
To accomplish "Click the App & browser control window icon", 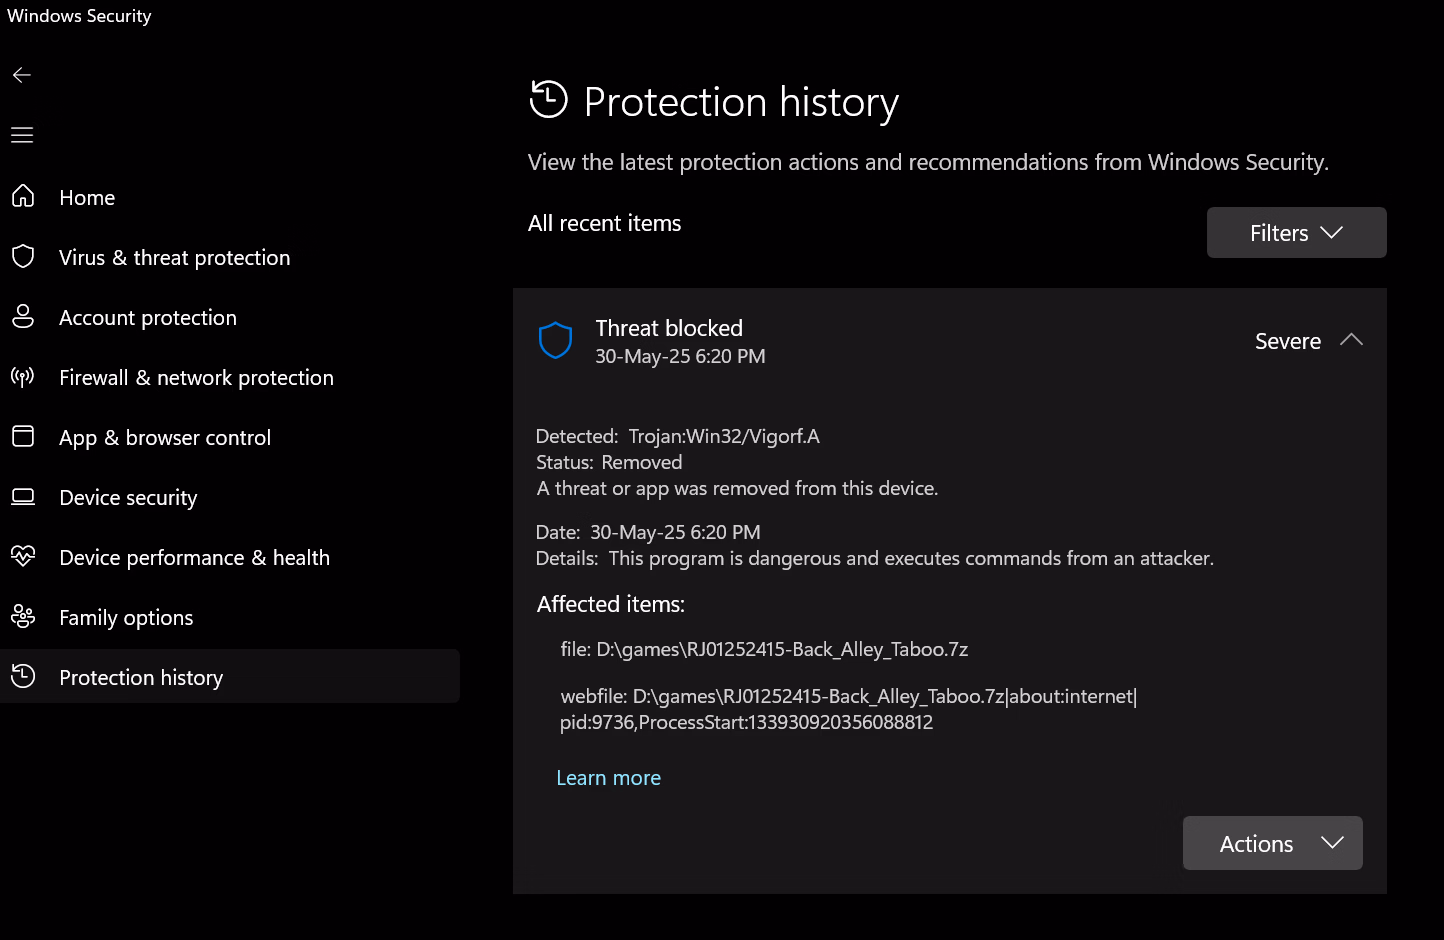I will click(23, 437).
